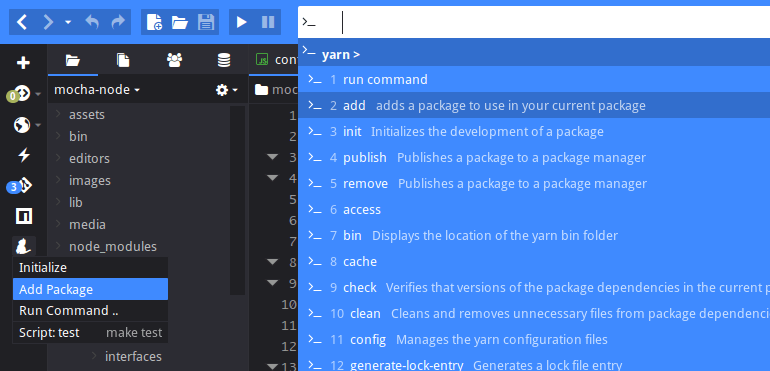This screenshot has height=371, width=770.
Task: Click the open file folder icon
Action: [180, 22]
